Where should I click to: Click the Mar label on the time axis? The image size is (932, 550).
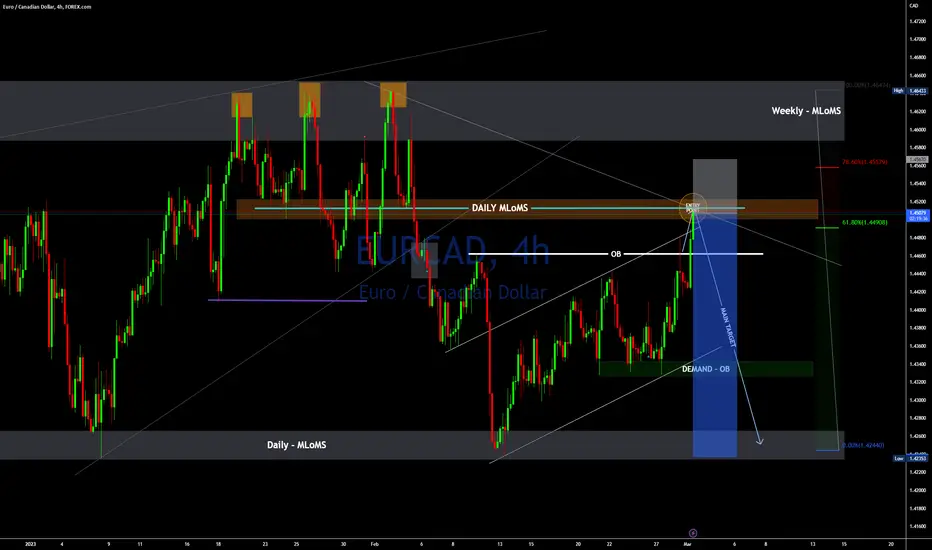687,544
